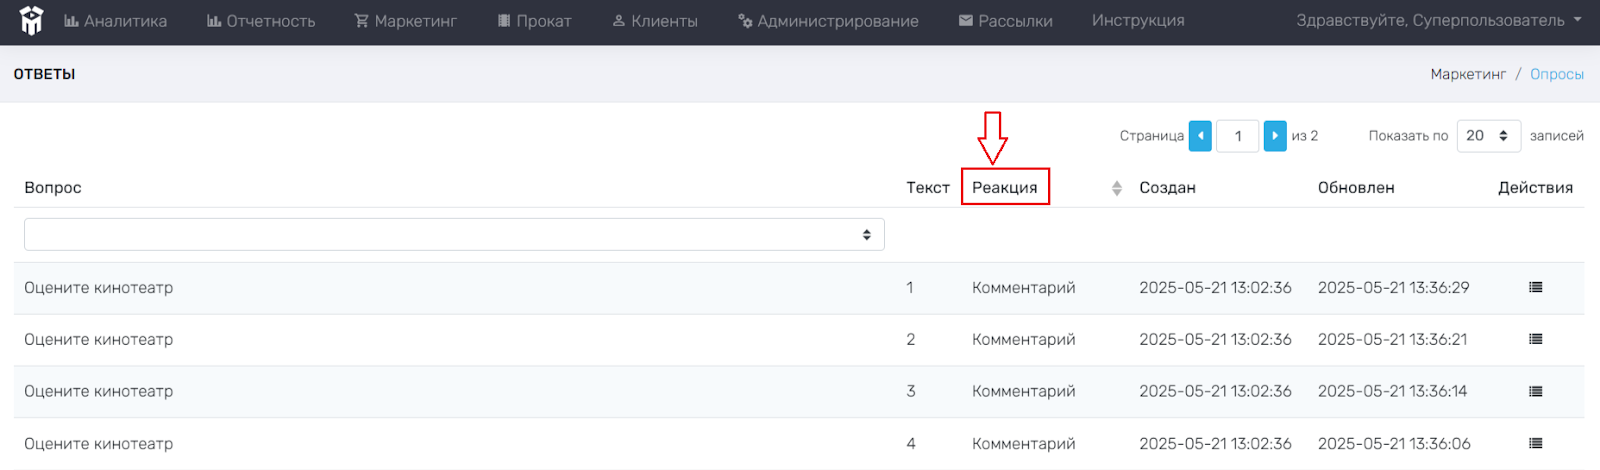1600x470 pixels.
Task: Open the Администрирование menu
Action: click(828, 21)
